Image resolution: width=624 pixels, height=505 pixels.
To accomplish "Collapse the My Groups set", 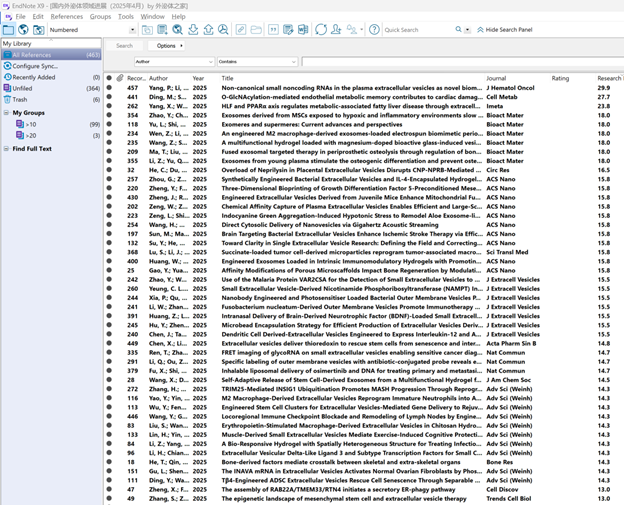I will [x=6, y=113].
